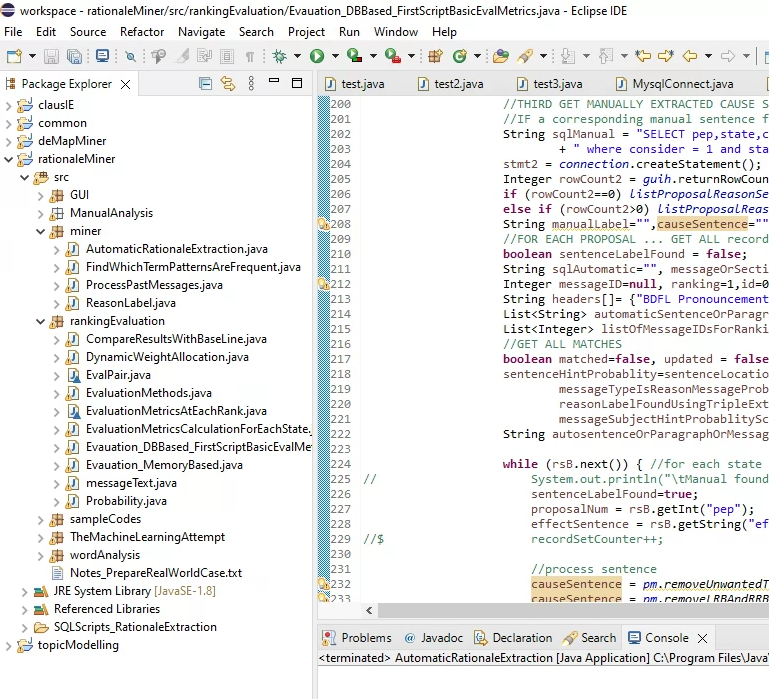The height and width of the screenshot is (699, 769).
Task: Toggle Link with Editor in Package Explorer
Action: (x=227, y=84)
